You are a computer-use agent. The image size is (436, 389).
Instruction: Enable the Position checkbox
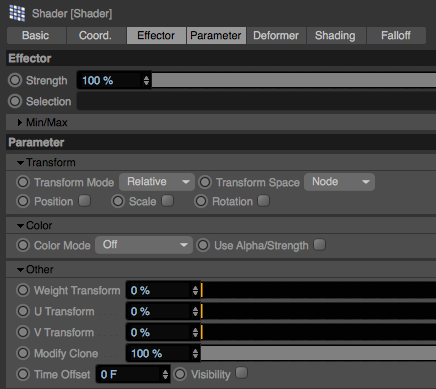click(x=85, y=201)
